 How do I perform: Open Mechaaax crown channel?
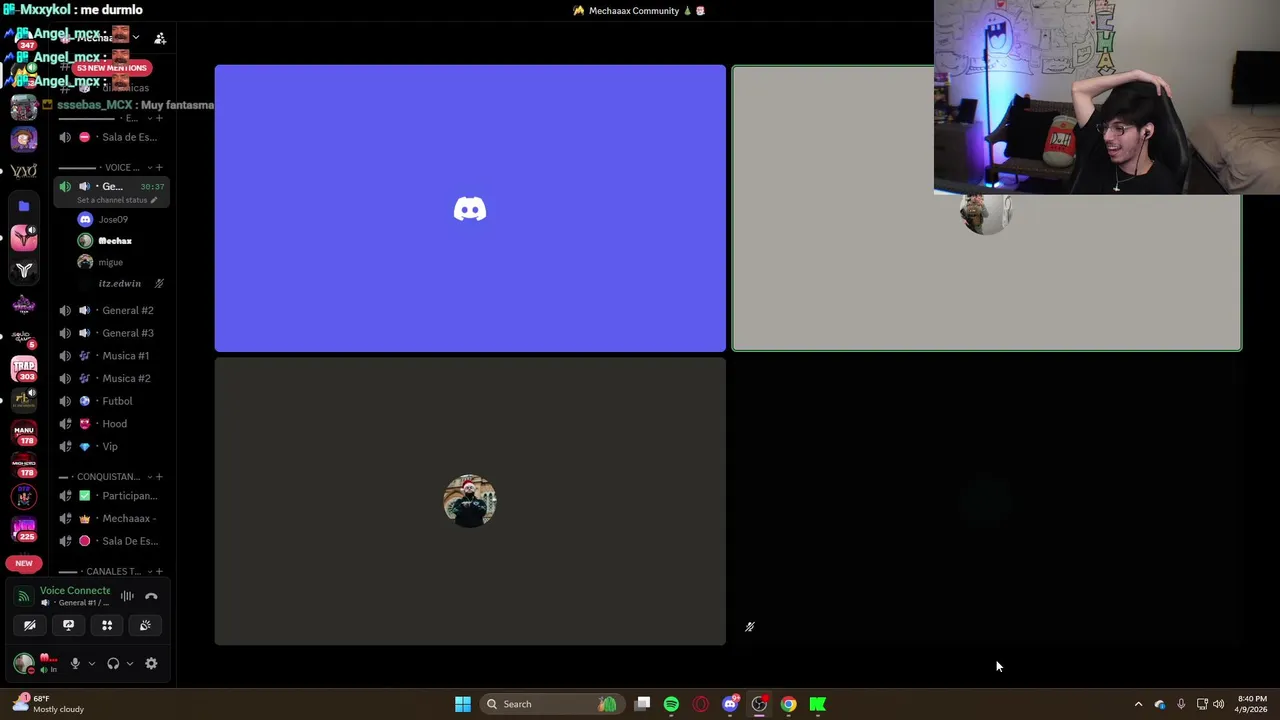pos(111,518)
